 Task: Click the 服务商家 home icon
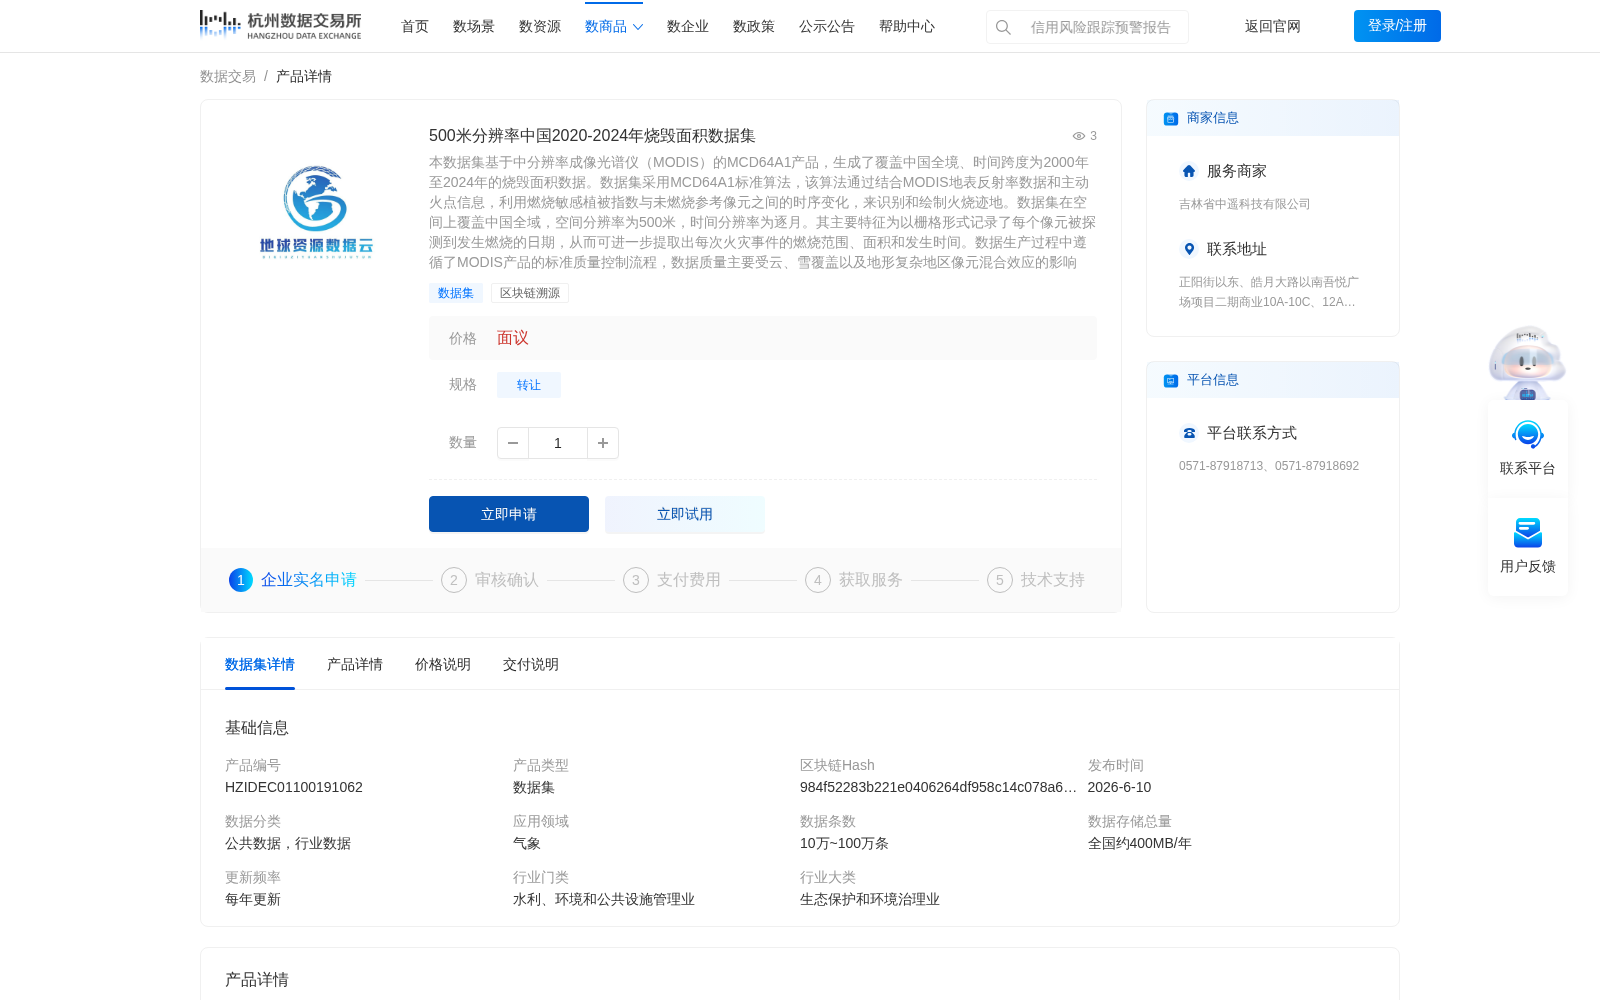tap(1189, 171)
